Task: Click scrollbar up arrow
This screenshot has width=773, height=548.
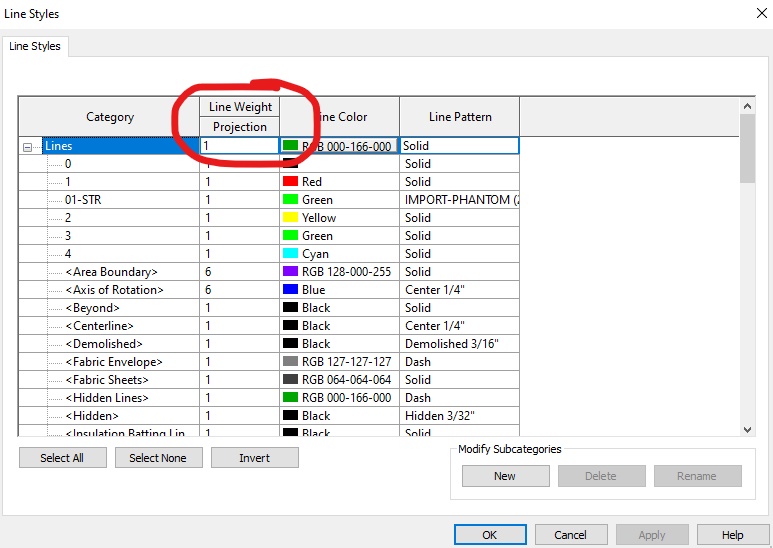Action: tap(747, 106)
